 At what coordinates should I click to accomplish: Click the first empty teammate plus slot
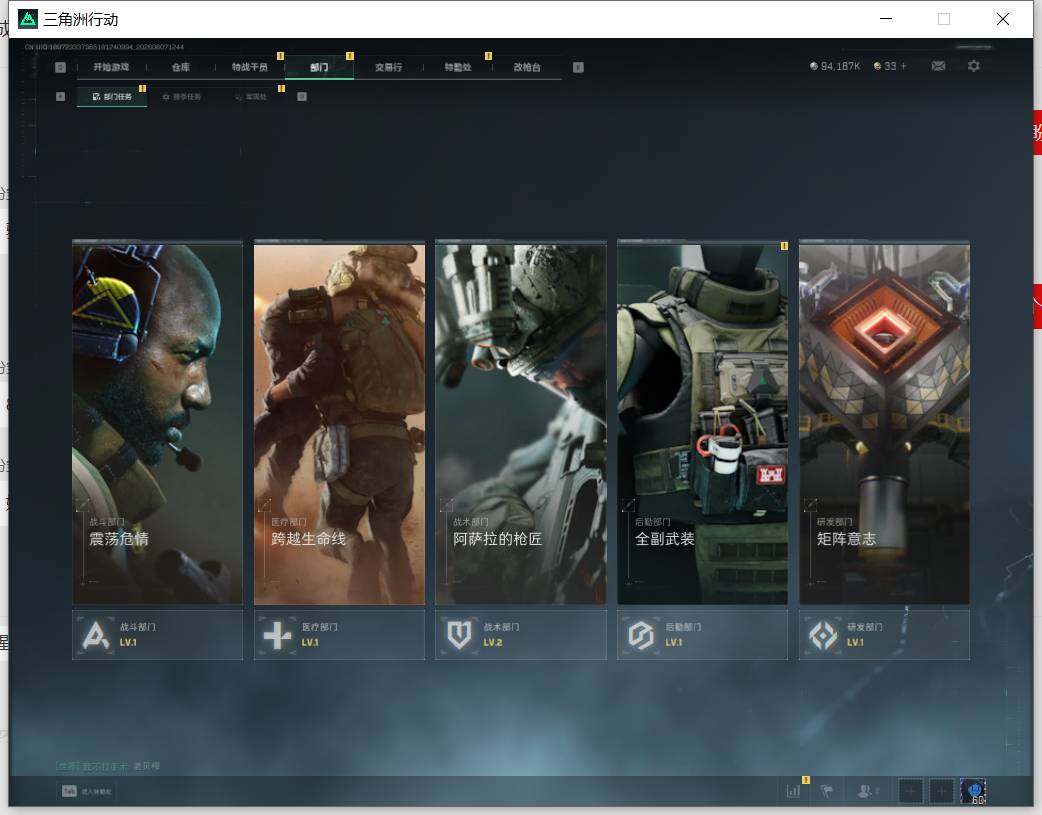(910, 791)
